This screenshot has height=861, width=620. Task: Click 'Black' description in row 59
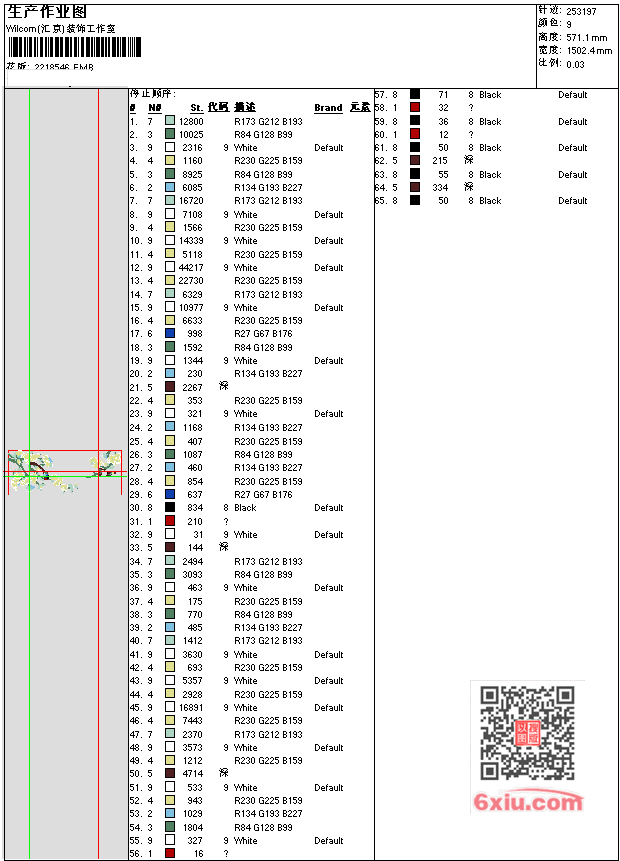click(x=490, y=121)
